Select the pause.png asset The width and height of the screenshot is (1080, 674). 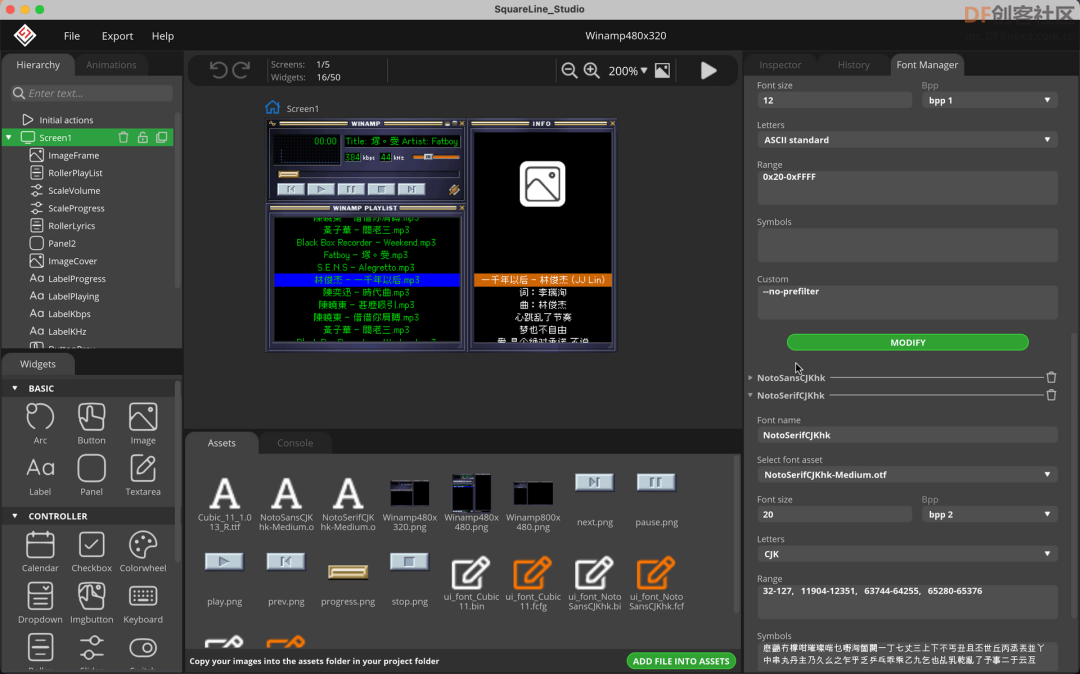656,499
